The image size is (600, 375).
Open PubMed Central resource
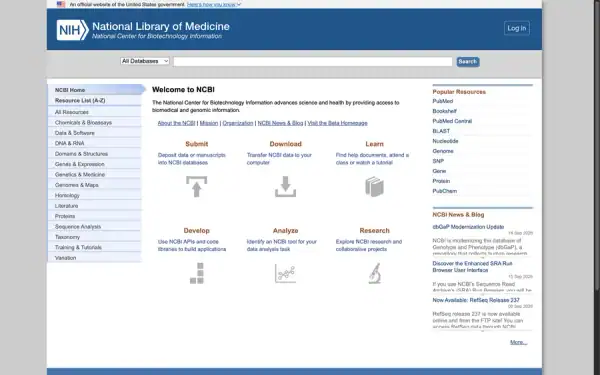click(452, 121)
